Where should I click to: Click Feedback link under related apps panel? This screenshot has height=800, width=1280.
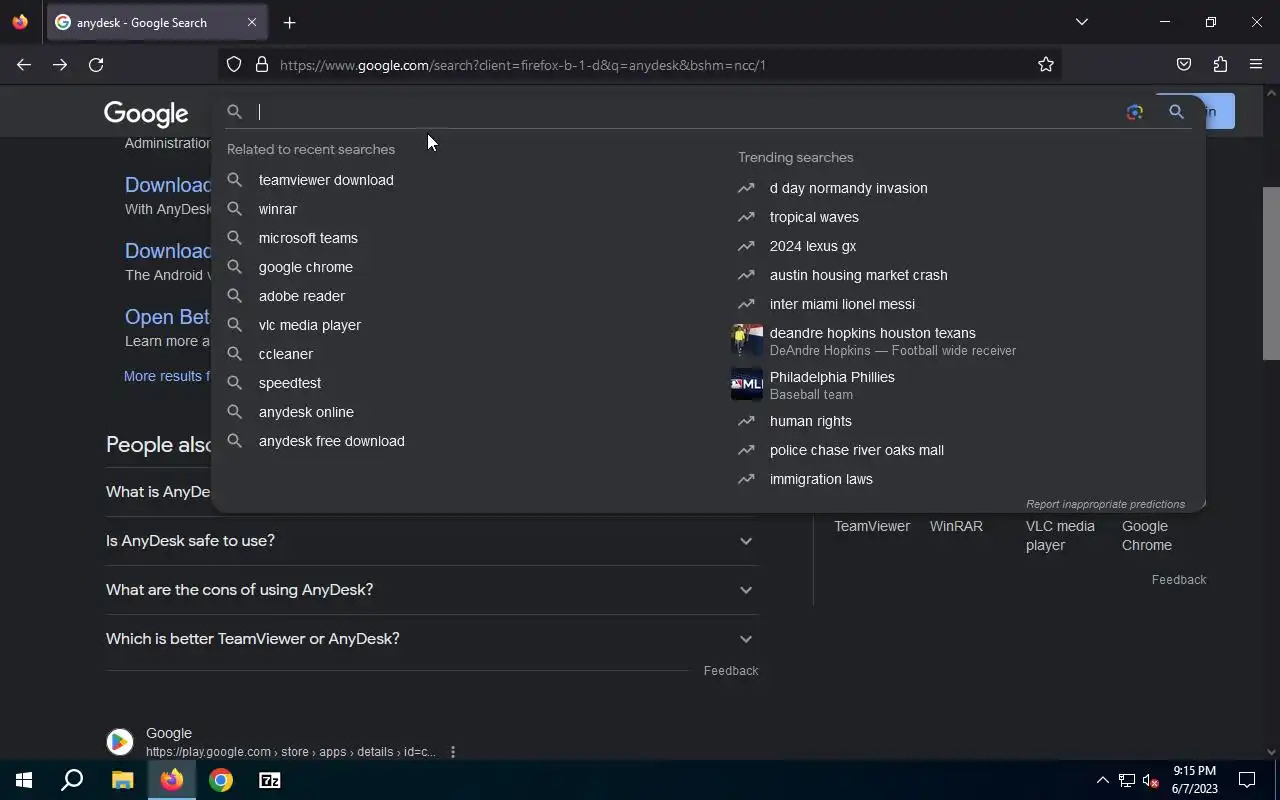(1179, 580)
